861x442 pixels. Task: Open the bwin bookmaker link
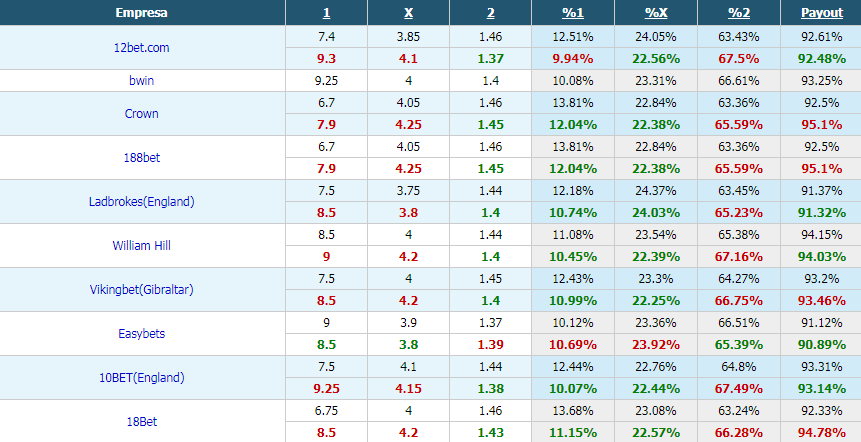pyautogui.click(x=142, y=81)
